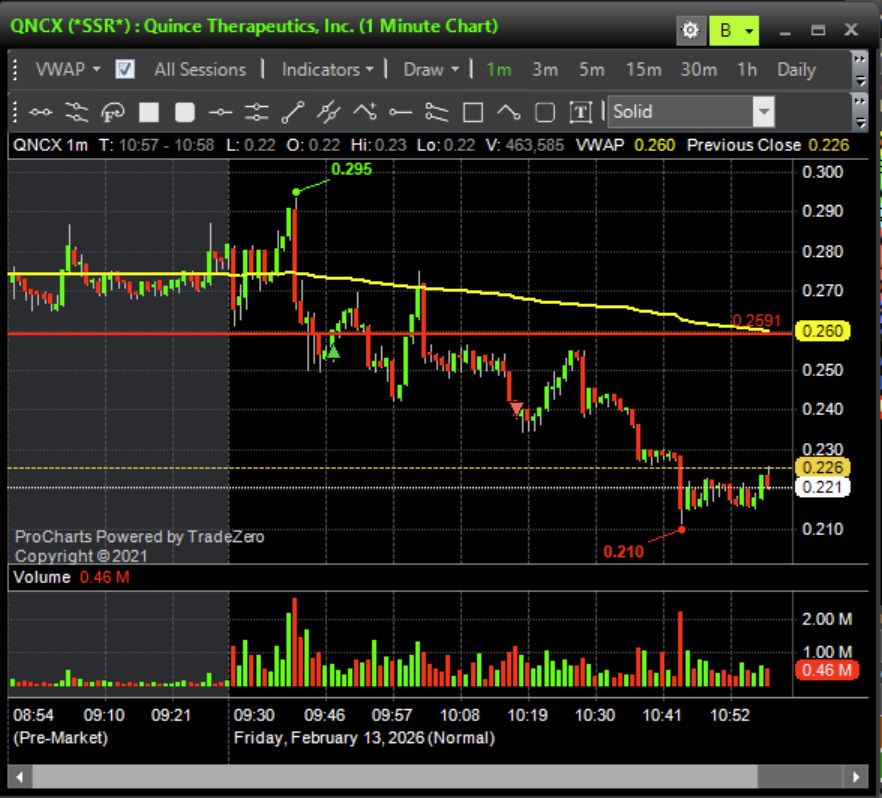Click the 09:30 time axis label
The width and height of the screenshot is (882, 798).
coord(254,715)
